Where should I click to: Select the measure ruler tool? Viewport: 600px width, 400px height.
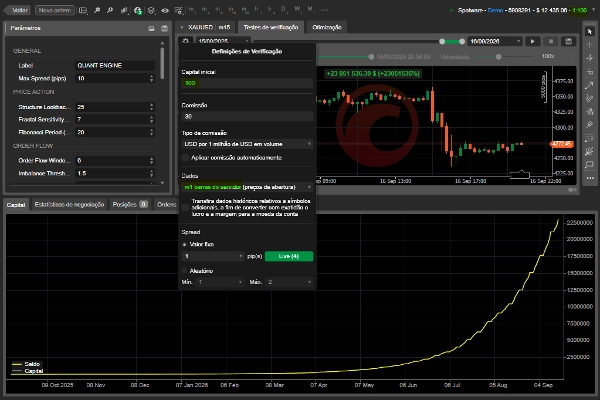coord(590,71)
